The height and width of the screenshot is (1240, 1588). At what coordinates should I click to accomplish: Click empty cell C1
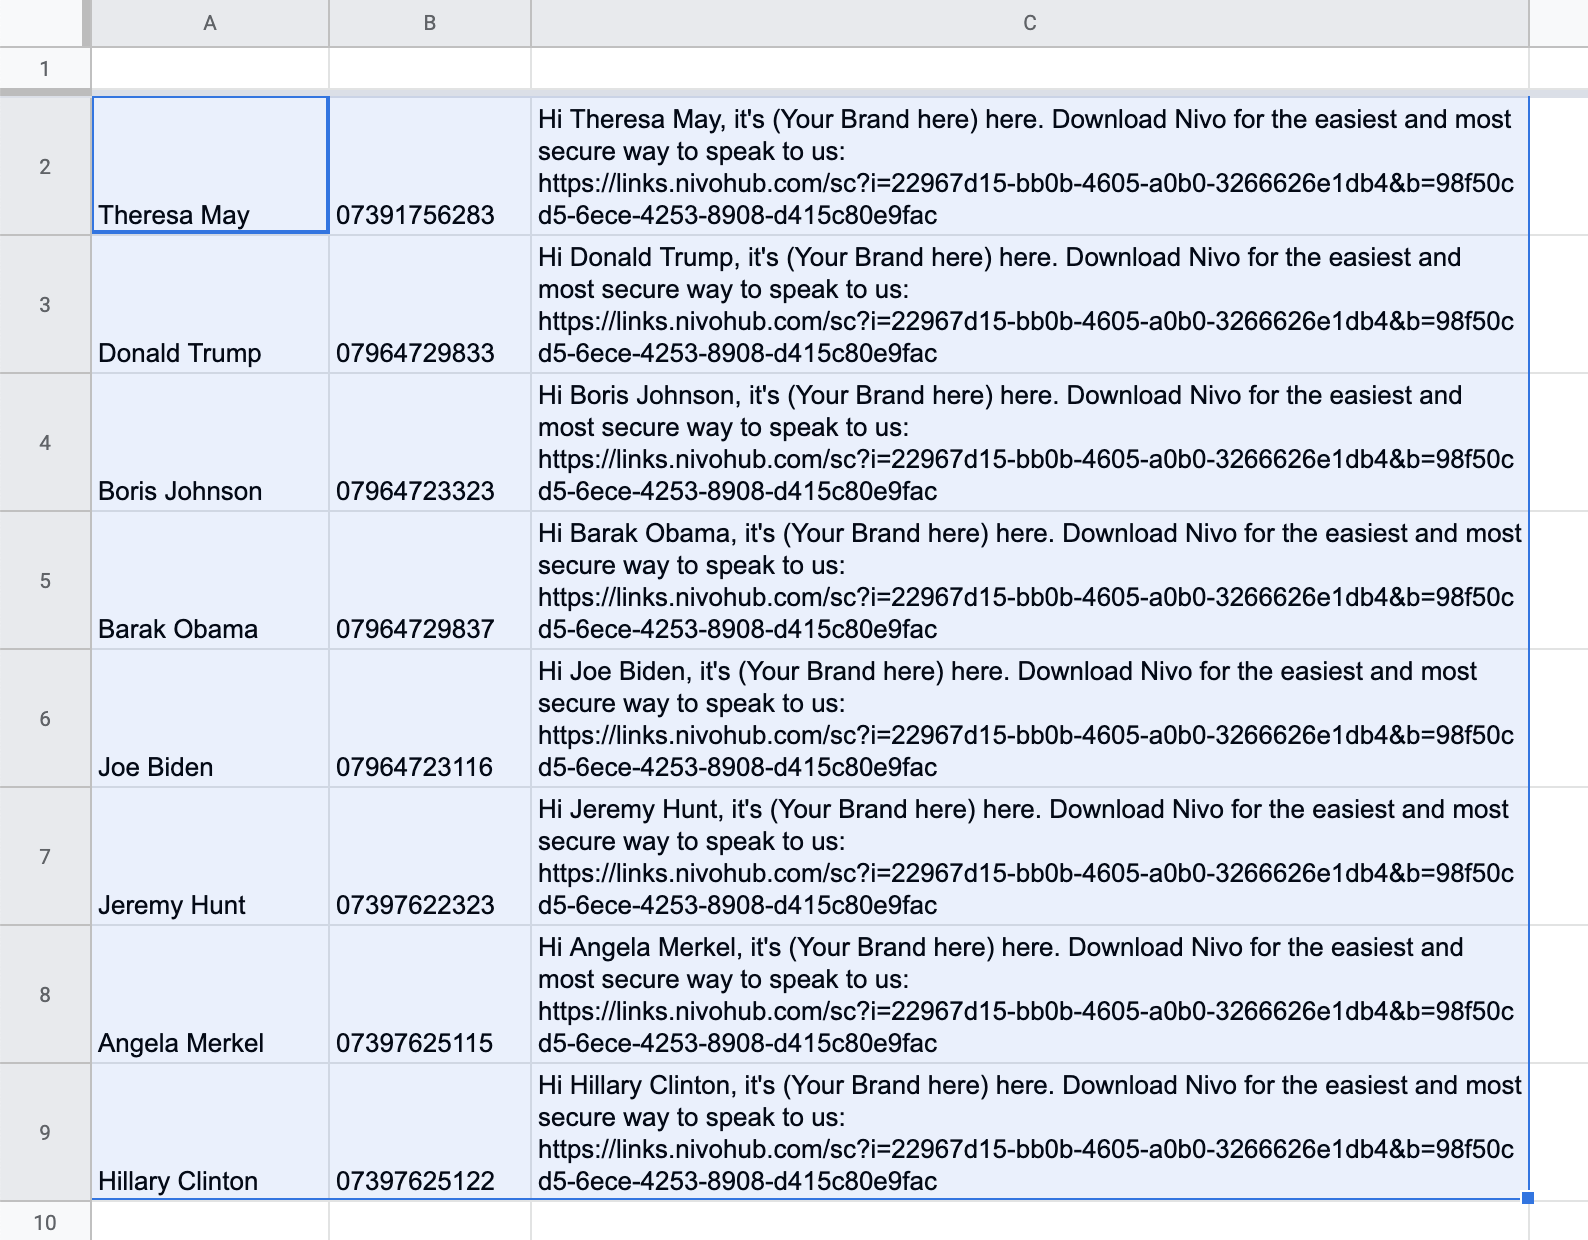(1029, 69)
